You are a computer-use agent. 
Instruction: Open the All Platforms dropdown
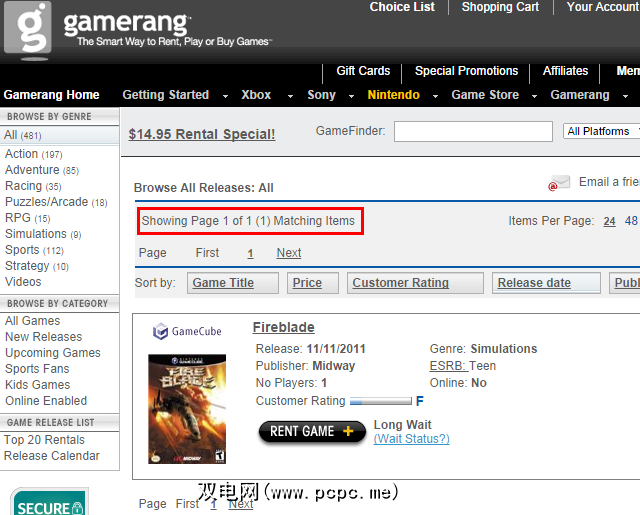[x=601, y=131]
